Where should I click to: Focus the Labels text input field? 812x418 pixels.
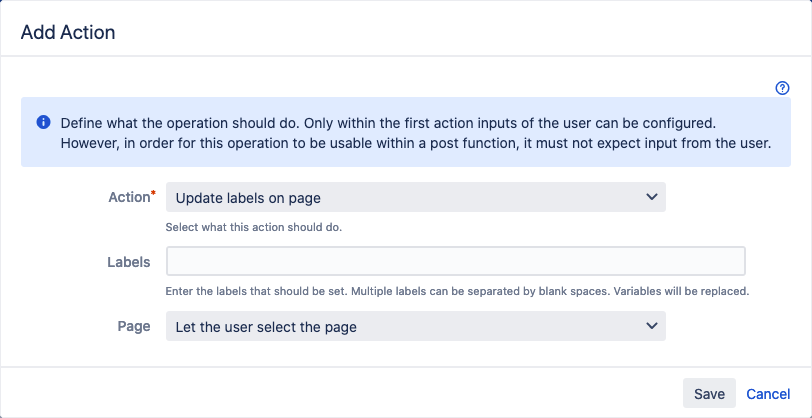455,261
